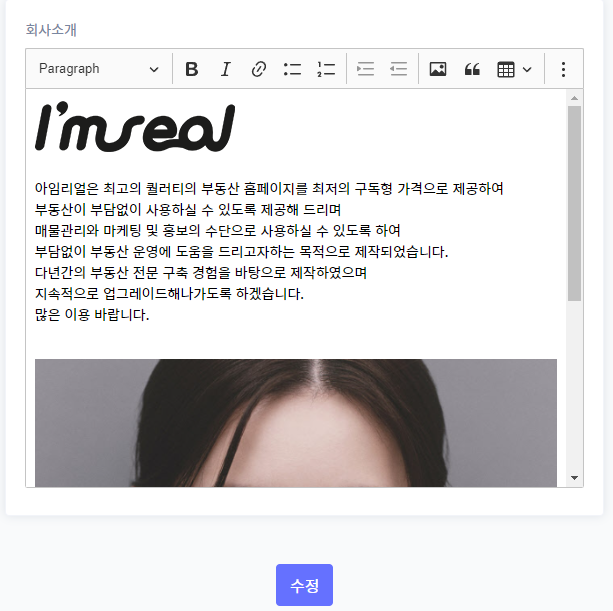The image size is (613, 611).
Task: Click the editor vertical scrollbar thumb
Action: coord(574,203)
